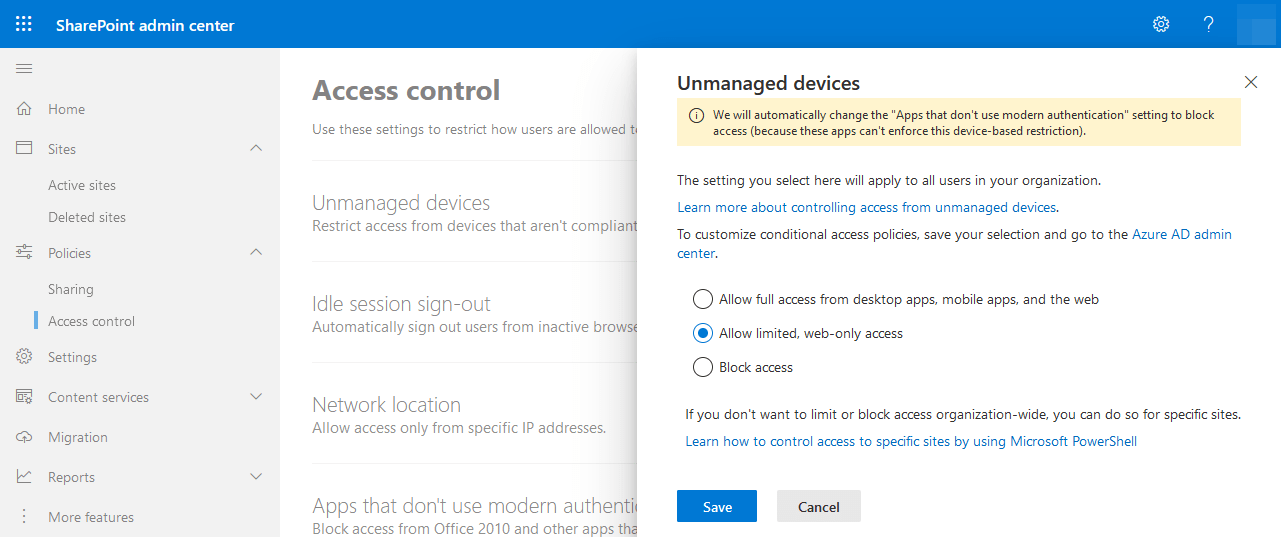Image resolution: width=1281 pixels, height=537 pixels.
Task: Open the settings gear in the header
Action: [1161, 24]
